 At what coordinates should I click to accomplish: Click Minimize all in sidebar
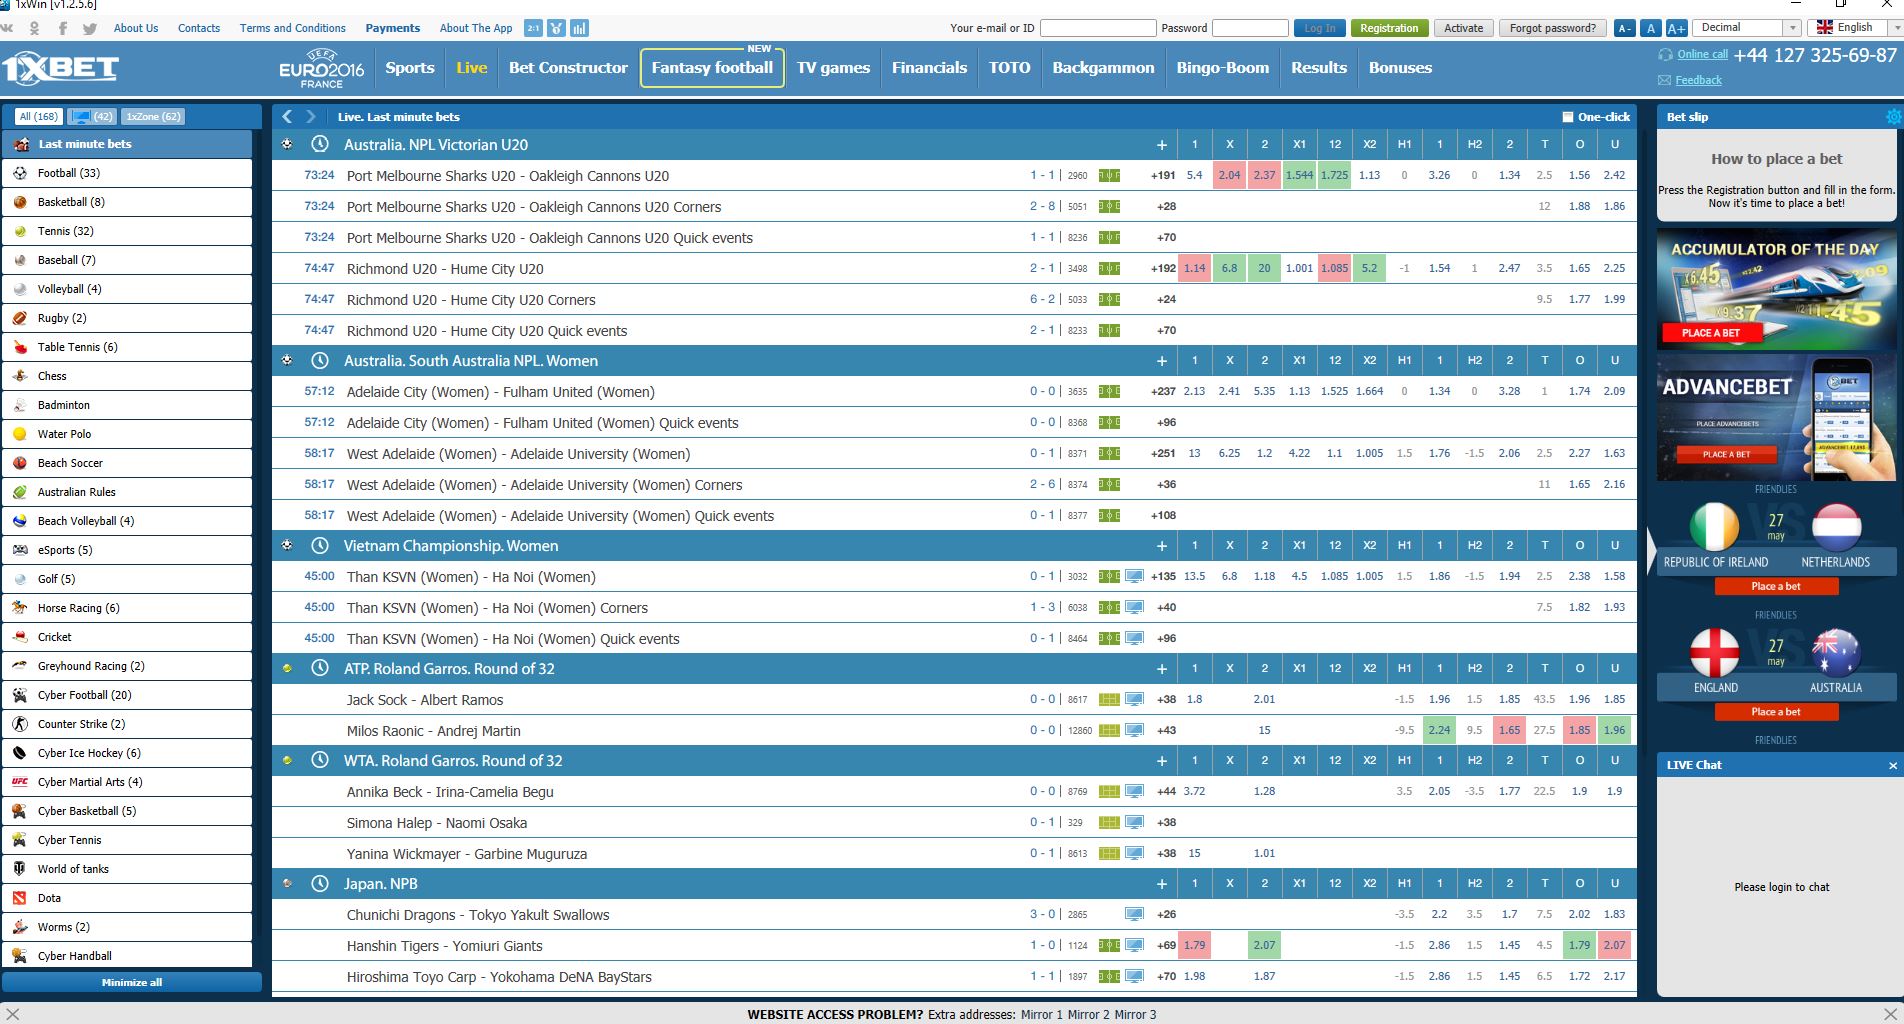(132, 982)
